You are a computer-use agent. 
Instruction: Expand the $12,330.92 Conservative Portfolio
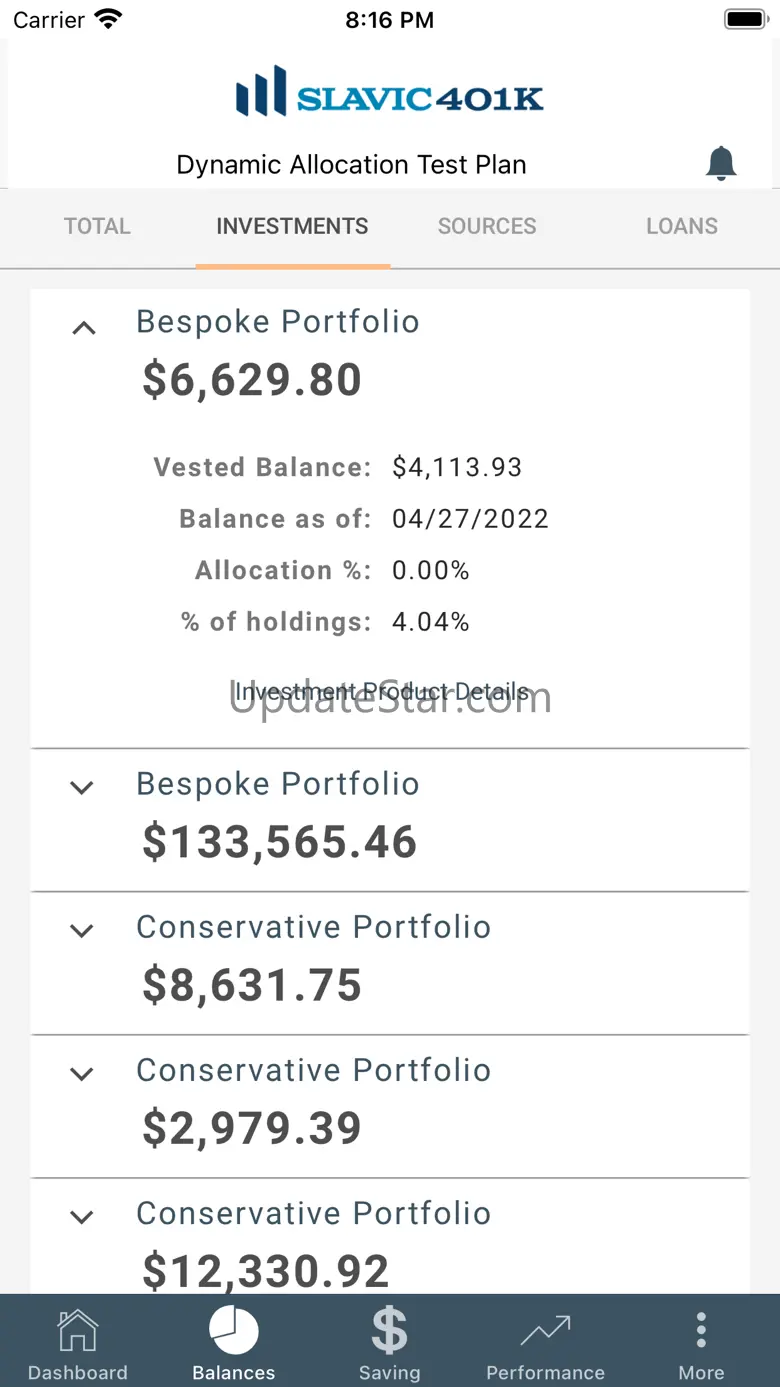82,1217
